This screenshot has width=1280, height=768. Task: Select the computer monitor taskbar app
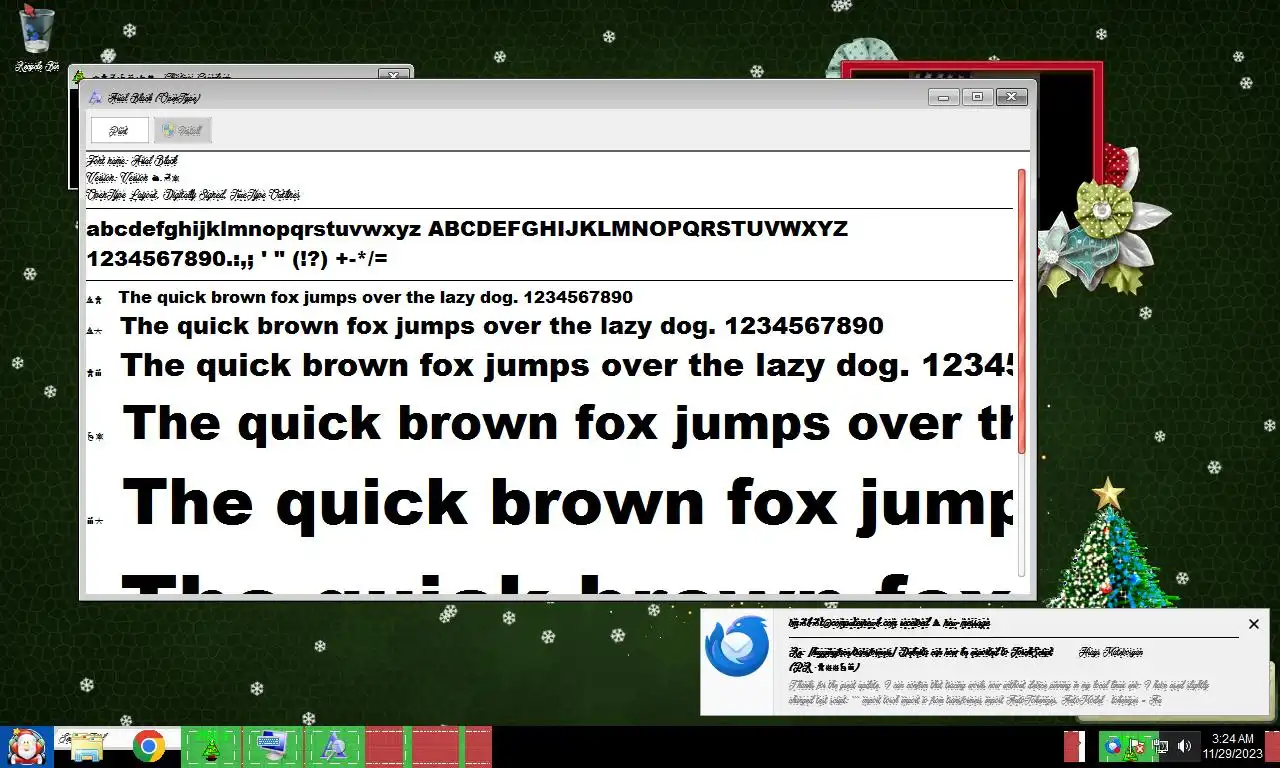(x=270, y=747)
